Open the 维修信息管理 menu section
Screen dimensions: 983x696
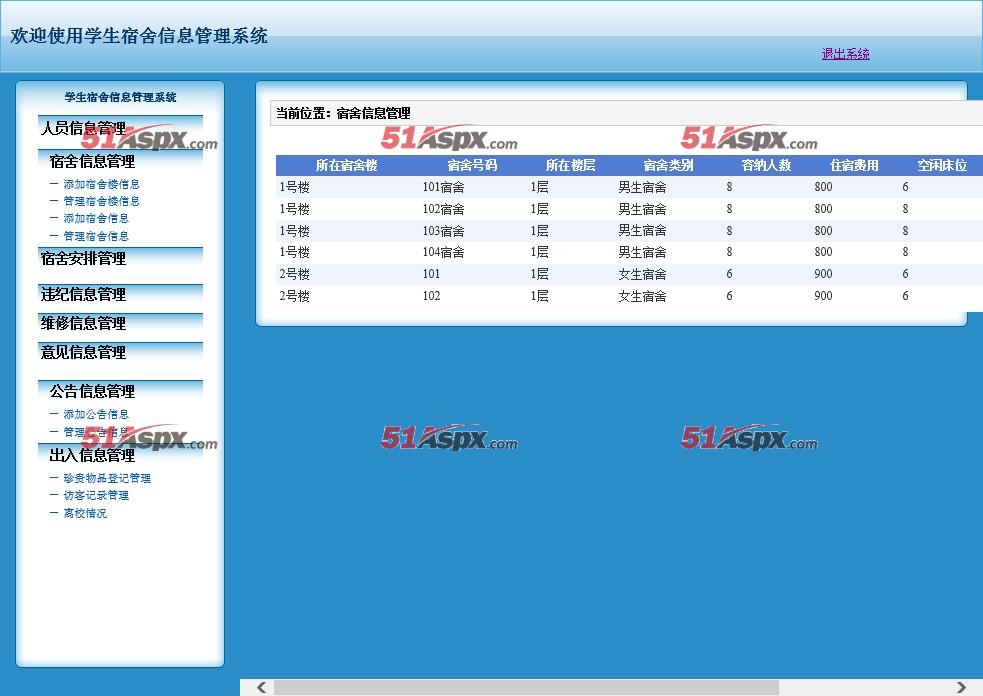pyautogui.click(x=83, y=323)
